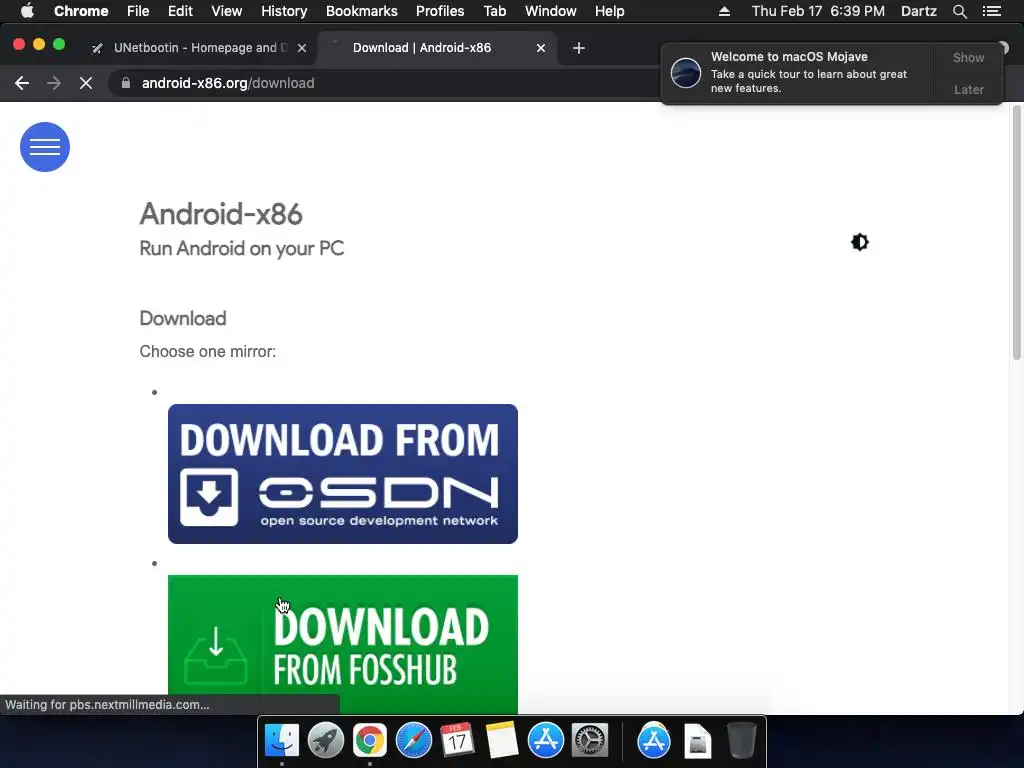Open Spotlight search magnifier icon
This screenshot has height=768, width=1024.
pos(959,11)
